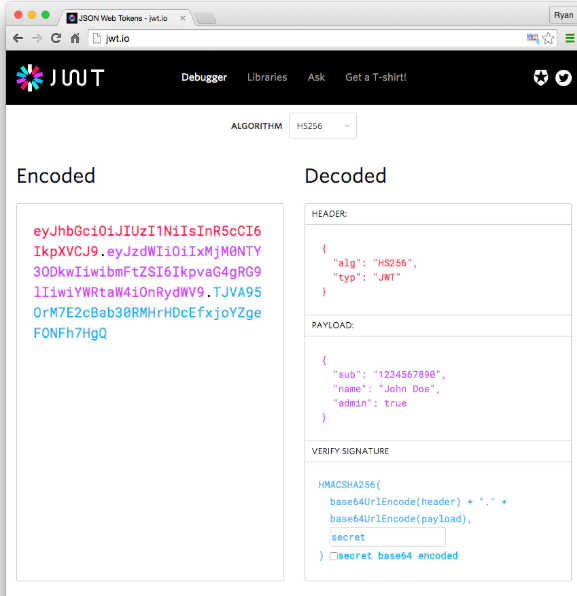This screenshot has height=596, width=577.
Task: Click the PAYLOAD: section label
Action: [333, 325]
